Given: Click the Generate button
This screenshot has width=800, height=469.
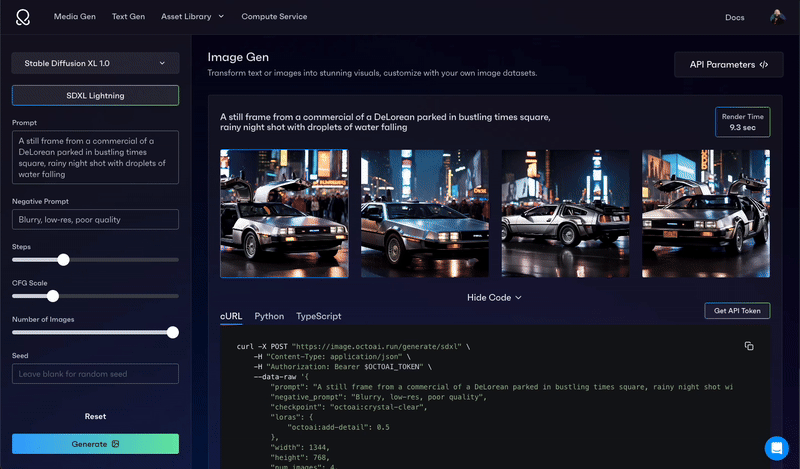Looking at the screenshot, I should [95, 443].
